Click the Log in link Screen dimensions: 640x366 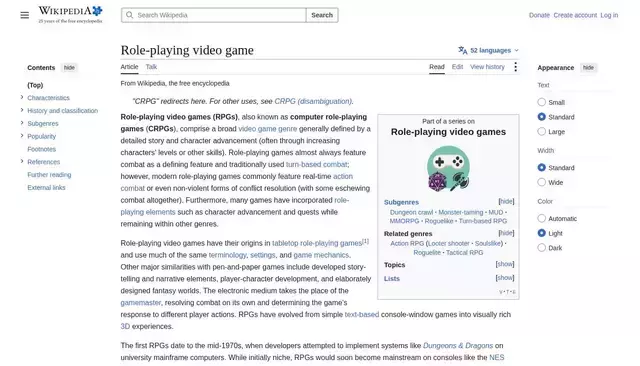coord(609,15)
